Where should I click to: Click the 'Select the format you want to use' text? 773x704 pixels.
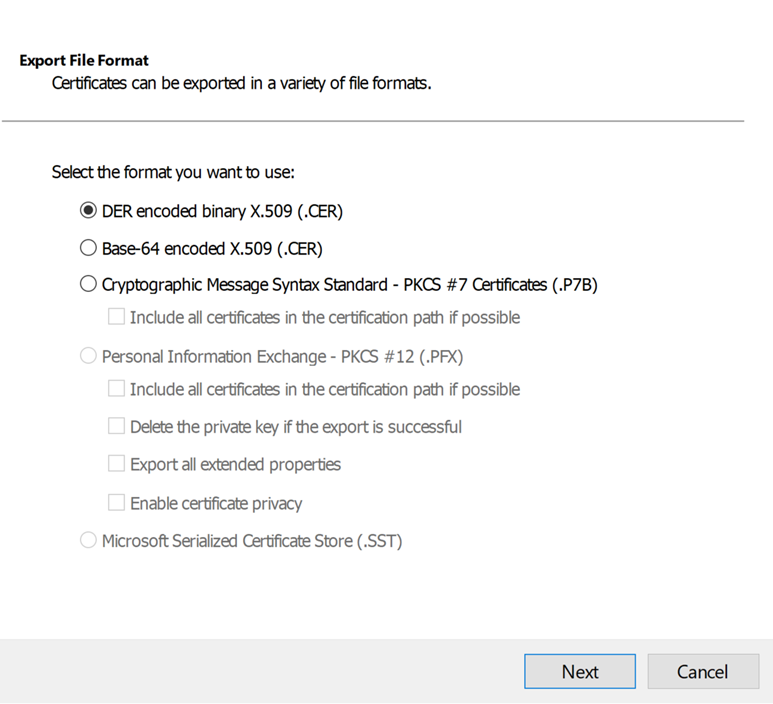click(x=173, y=172)
